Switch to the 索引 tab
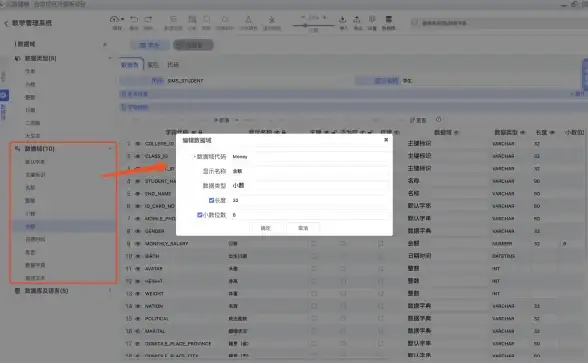The height and width of the screenshot is (363, 588). [x=153, y=65]
